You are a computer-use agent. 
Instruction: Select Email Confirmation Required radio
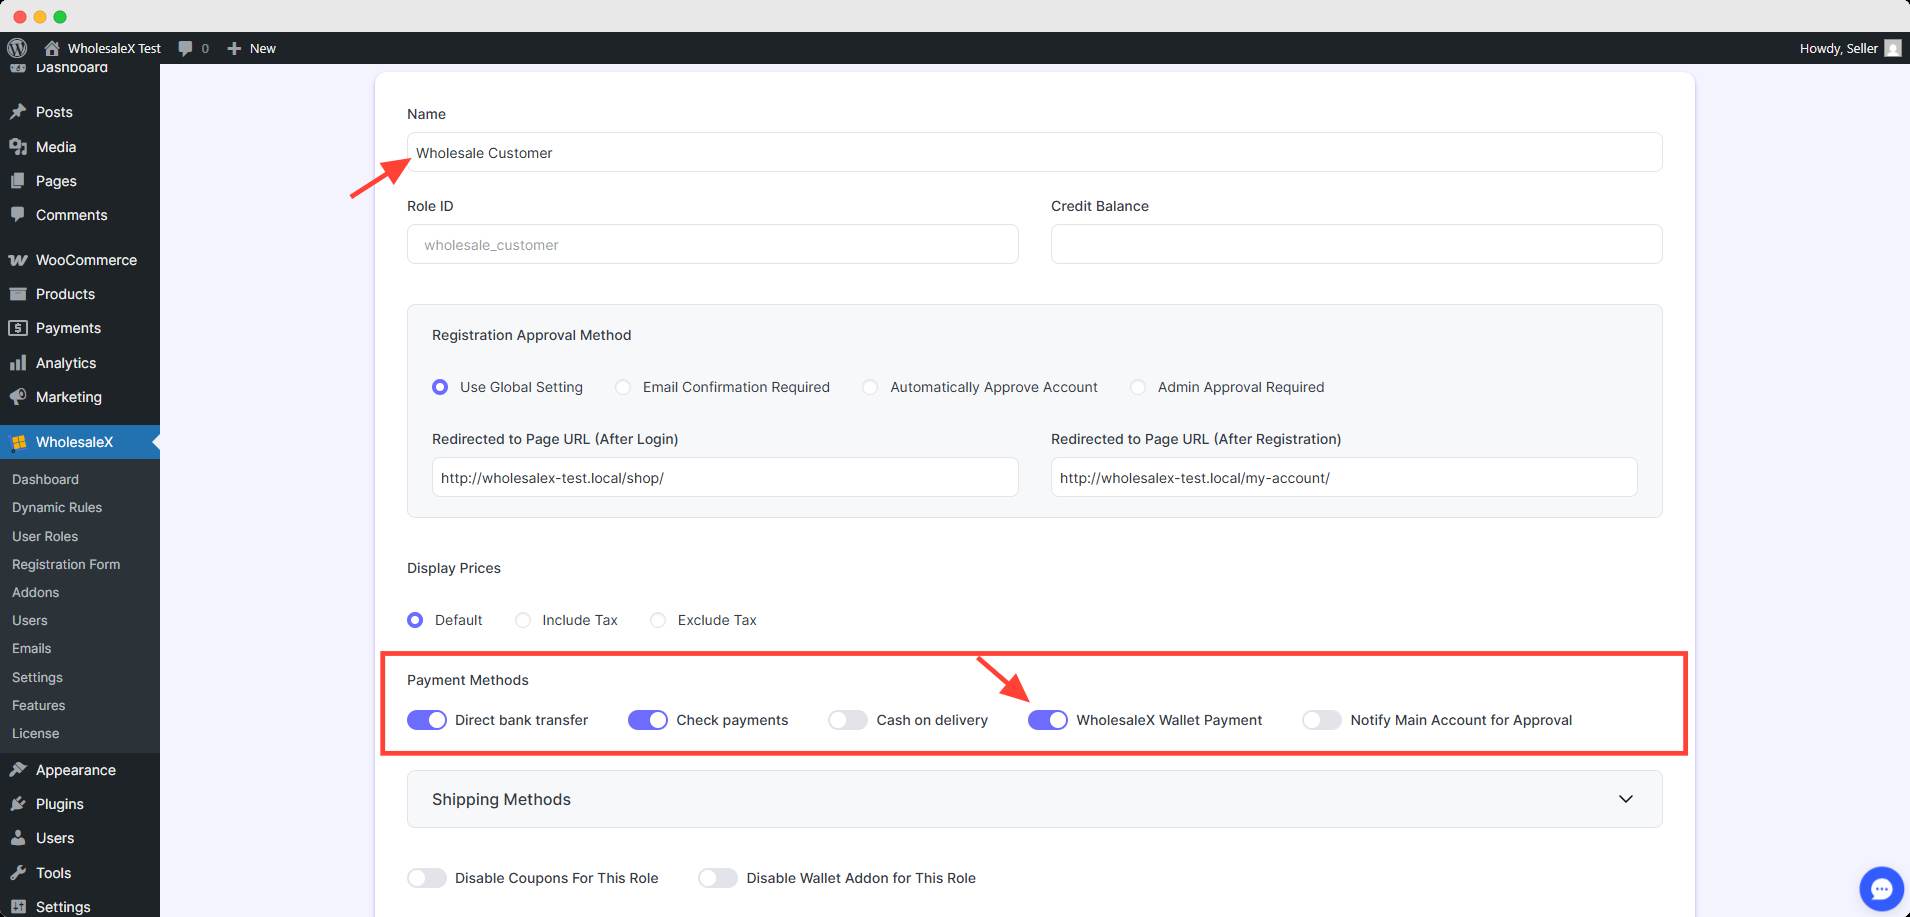623,387
